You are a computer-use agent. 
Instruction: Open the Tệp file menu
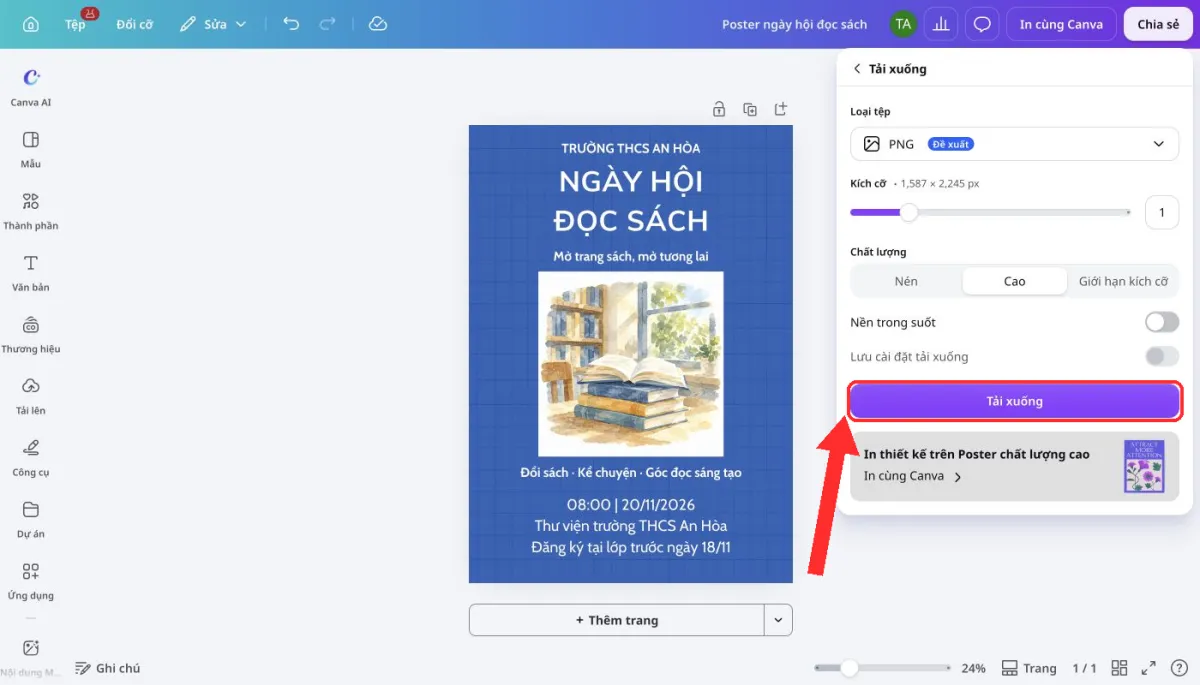[x=75, y=24]
